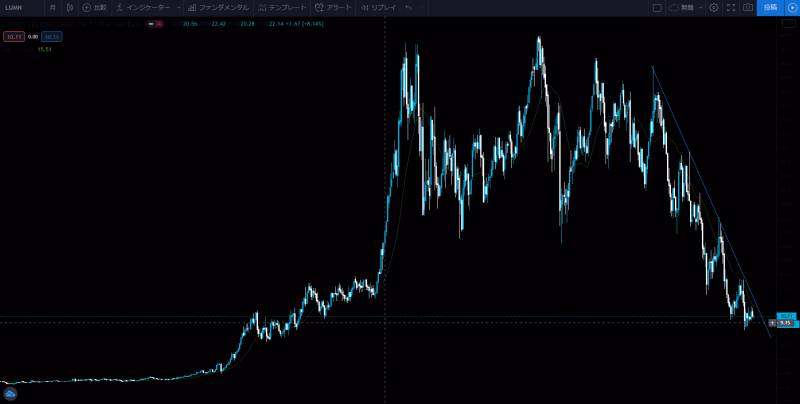Open chart settings gear icon

(713, 7)
